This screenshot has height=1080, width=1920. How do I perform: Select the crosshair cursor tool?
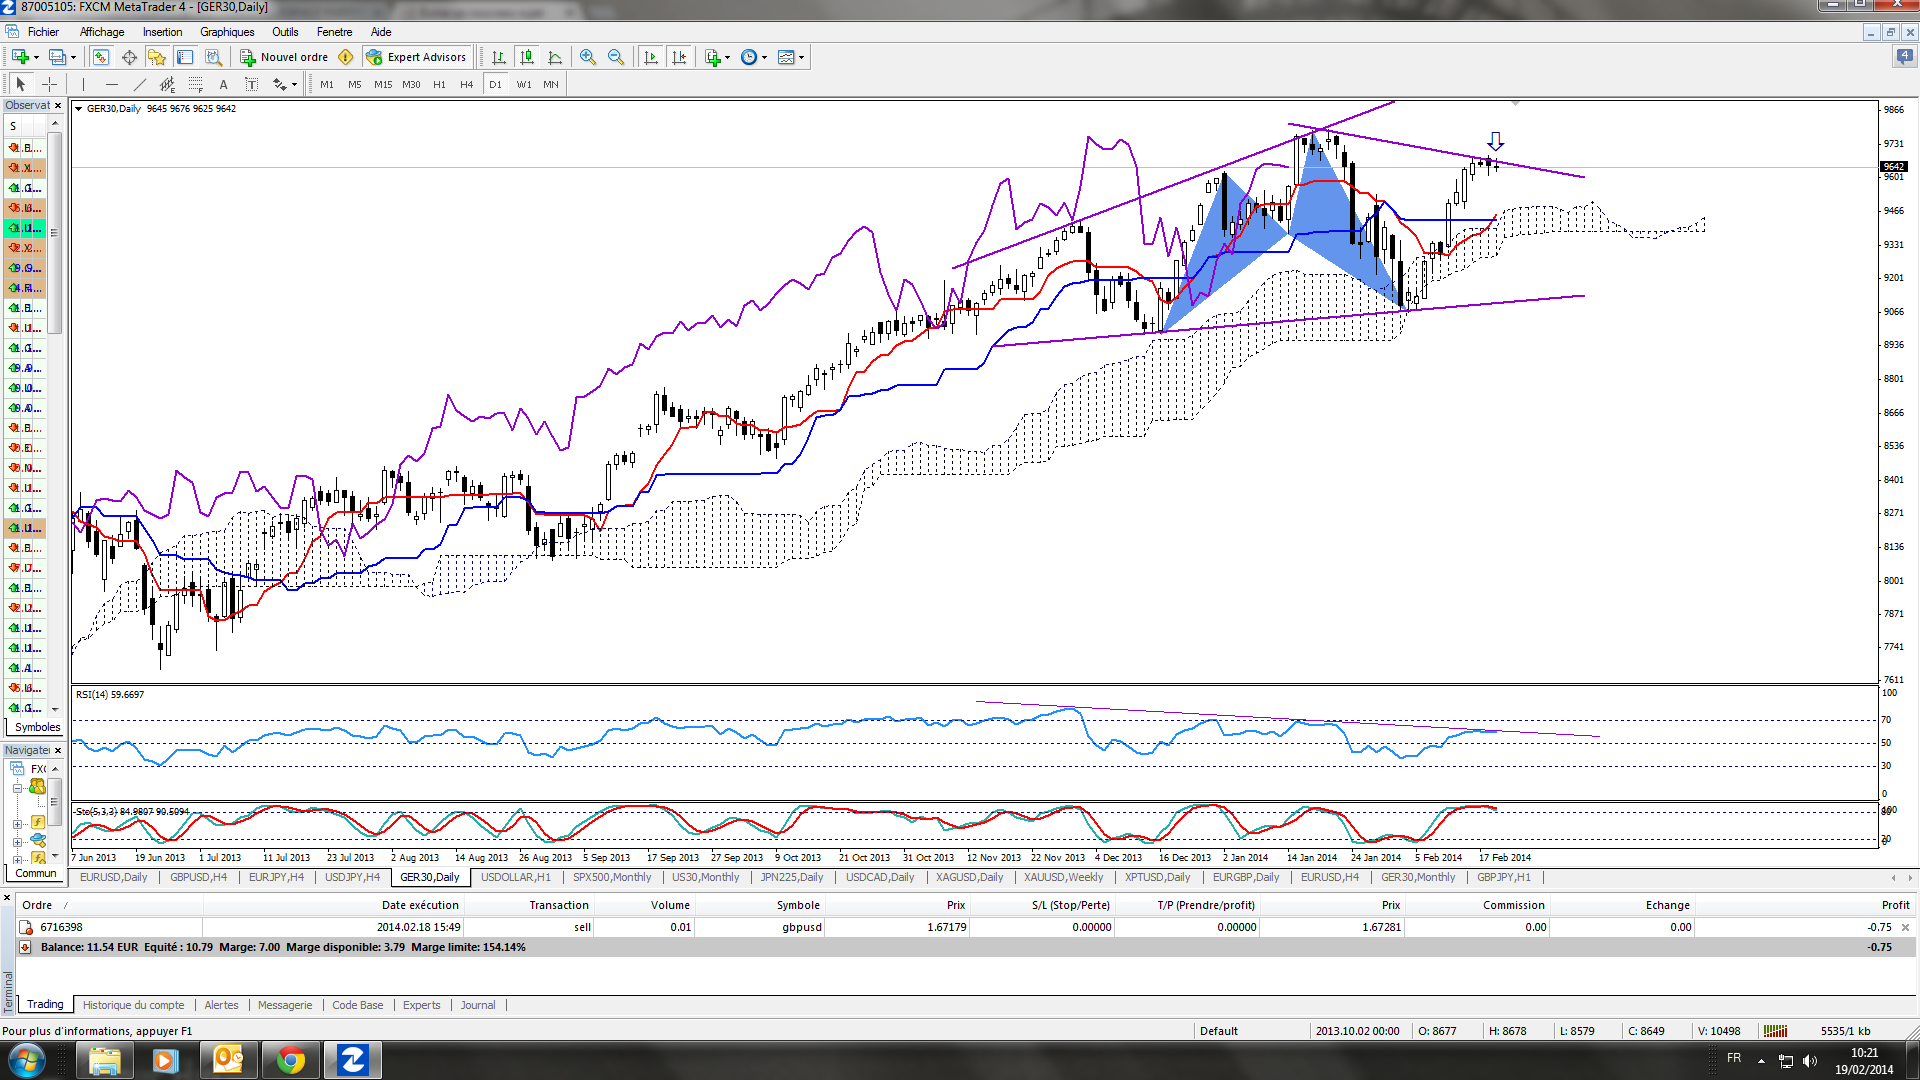point(49,85)
